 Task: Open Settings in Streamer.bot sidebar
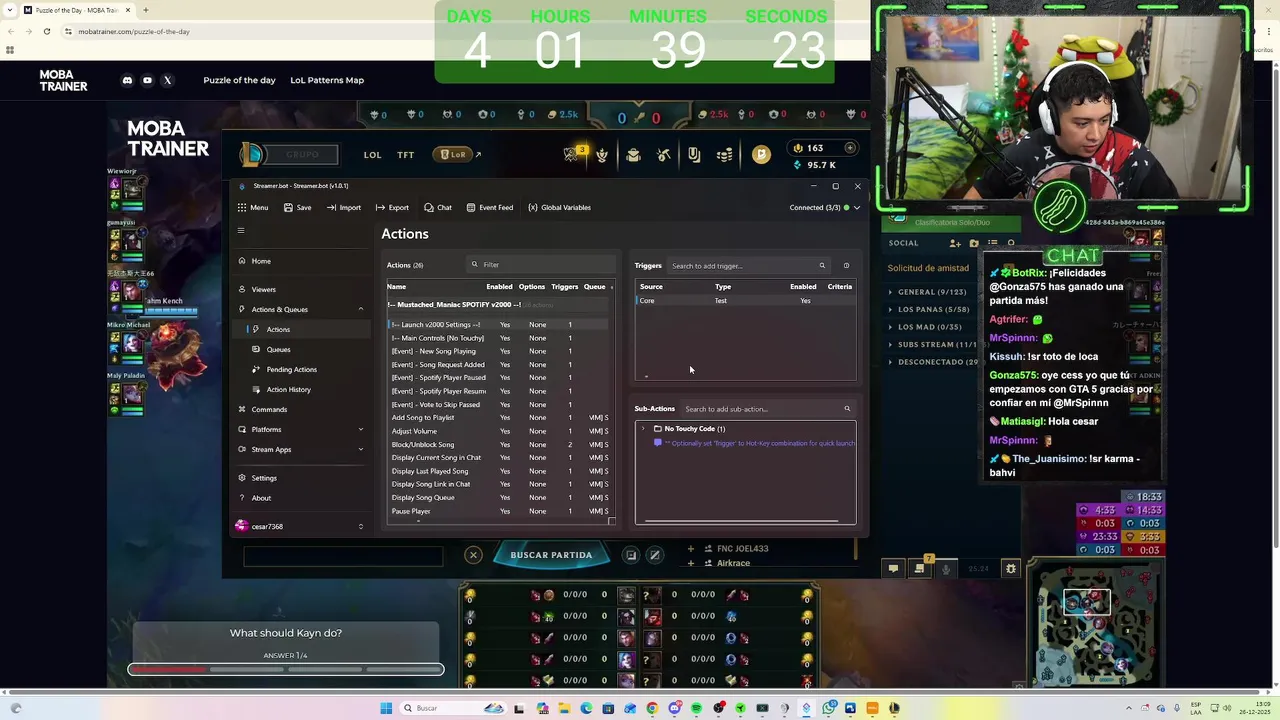[300, 478]
